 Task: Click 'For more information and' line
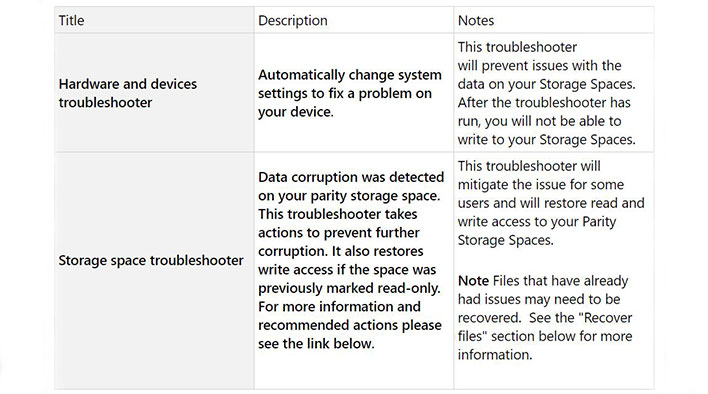(x=339, y=306)
